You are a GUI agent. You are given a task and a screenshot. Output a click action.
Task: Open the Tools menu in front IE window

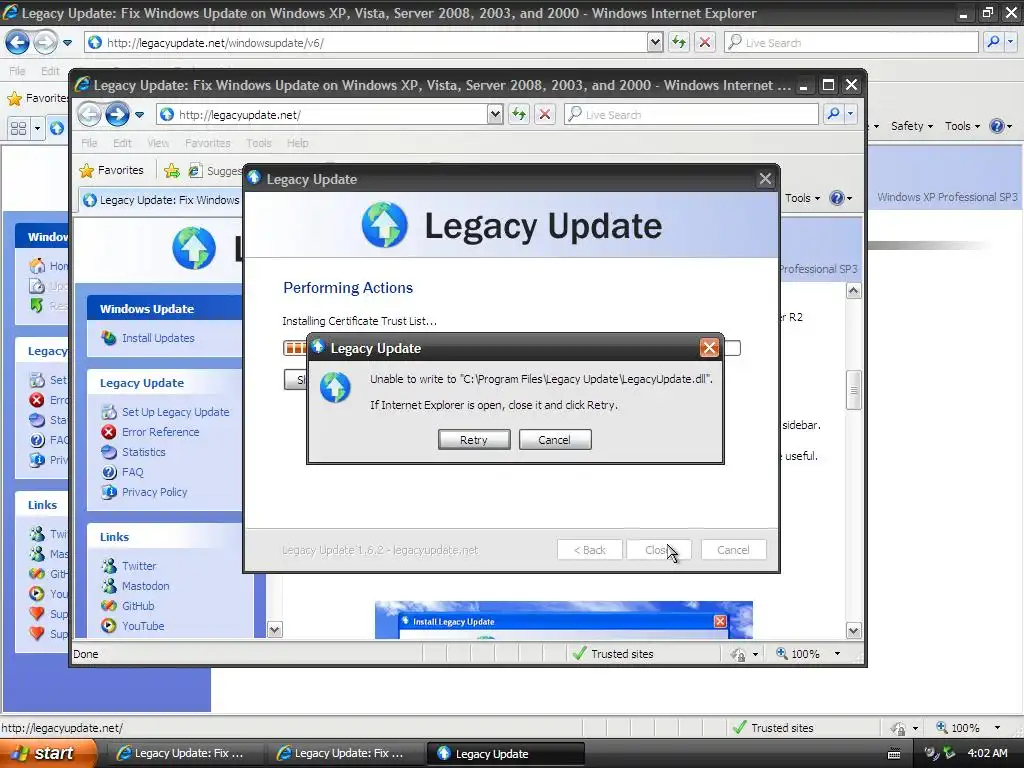[x=259, y=143]
